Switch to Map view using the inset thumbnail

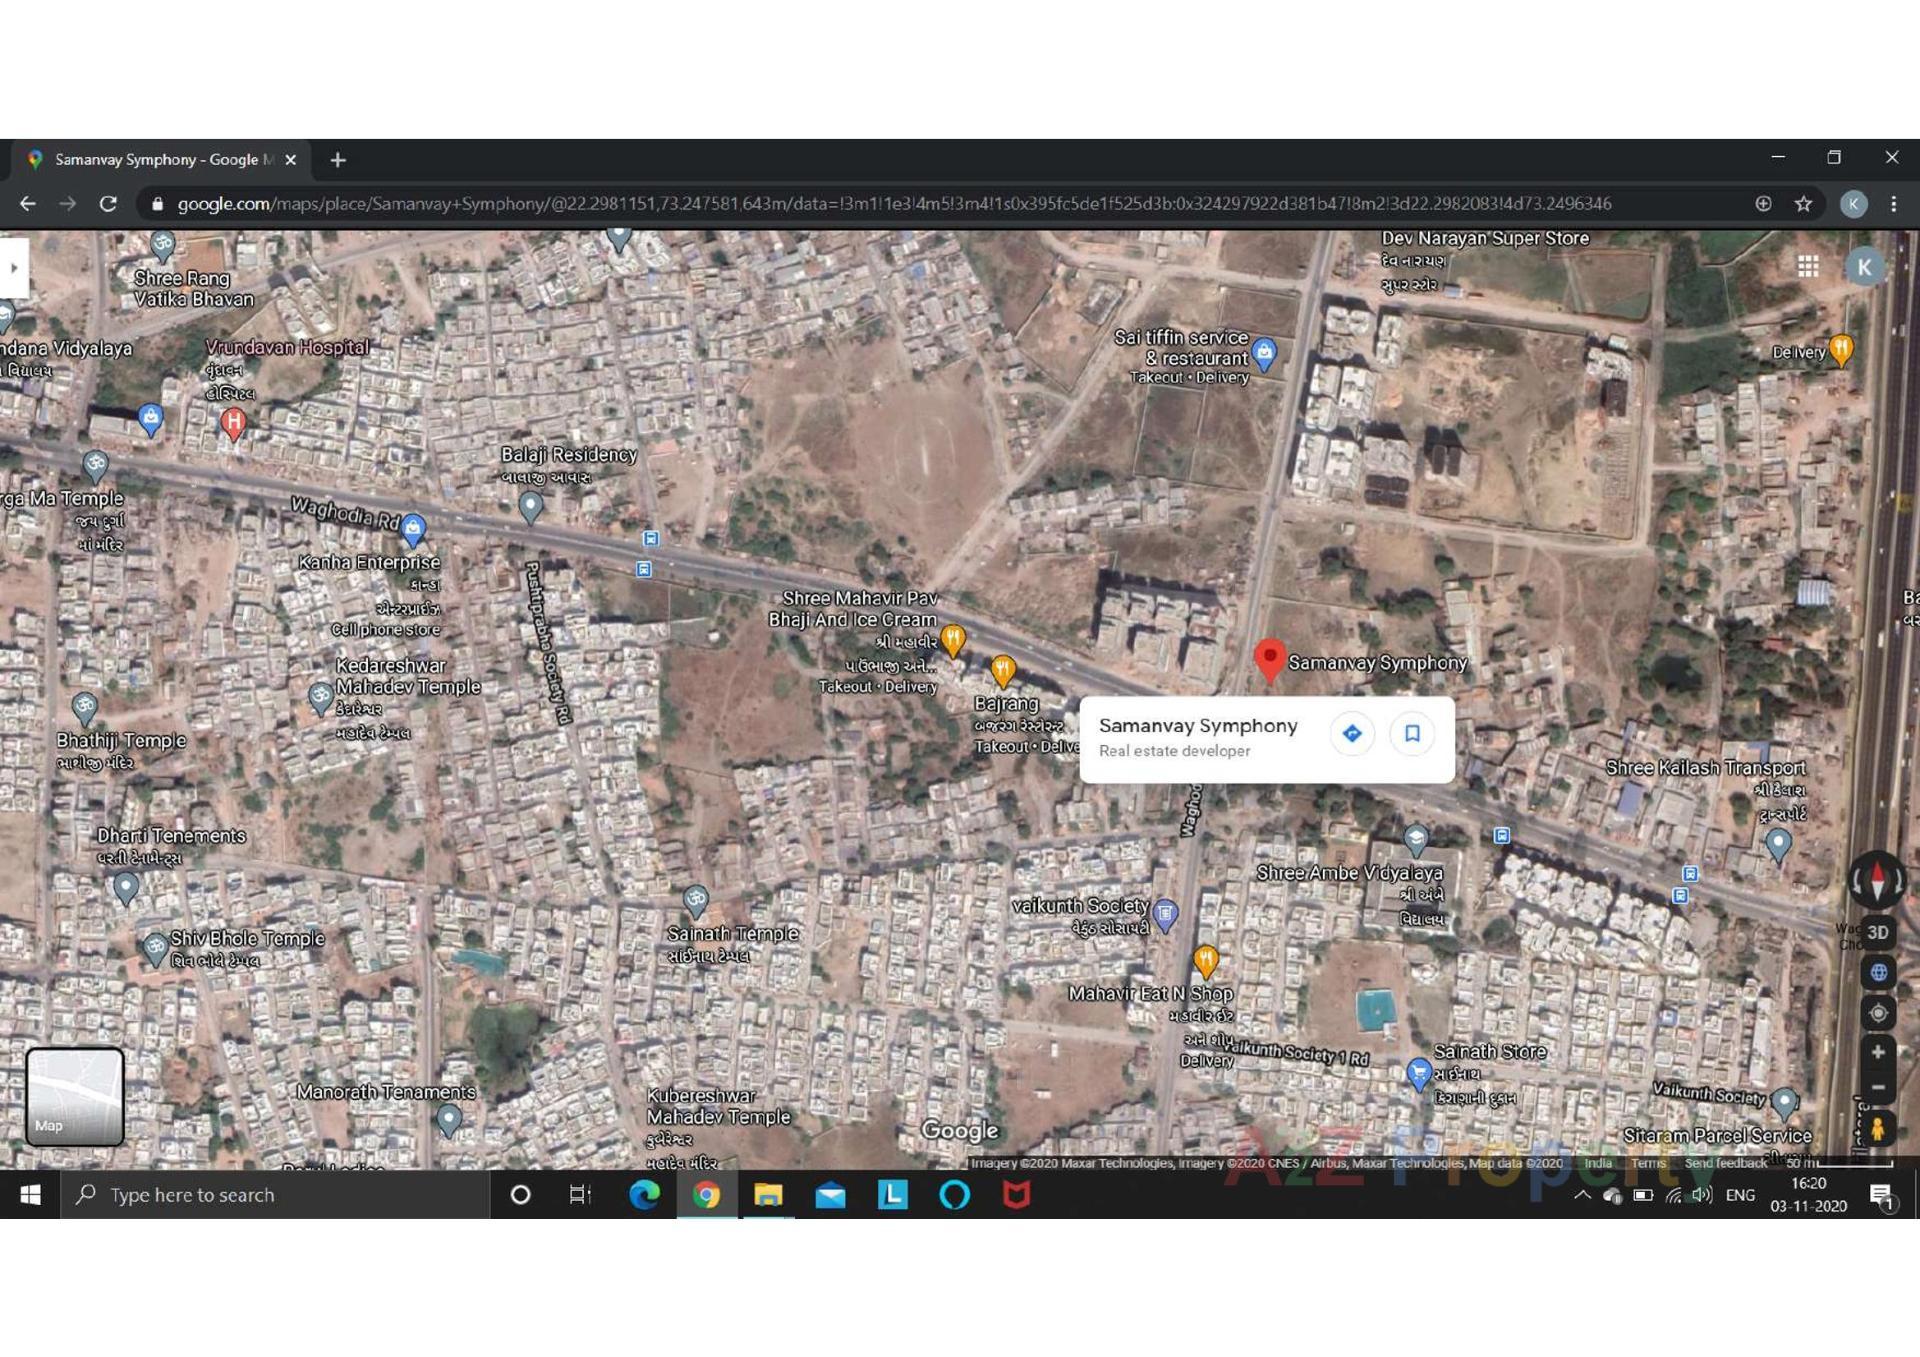tap(75, 1097)
